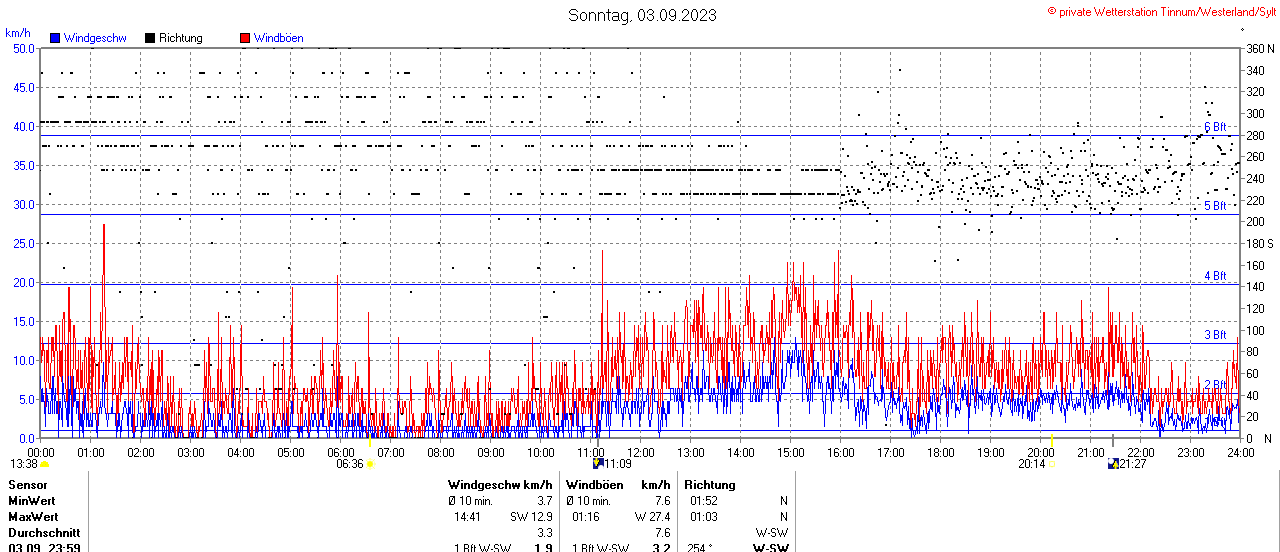Click the 03:00 tick on the time axis
Screen dimensions: 1280x552
191,452
